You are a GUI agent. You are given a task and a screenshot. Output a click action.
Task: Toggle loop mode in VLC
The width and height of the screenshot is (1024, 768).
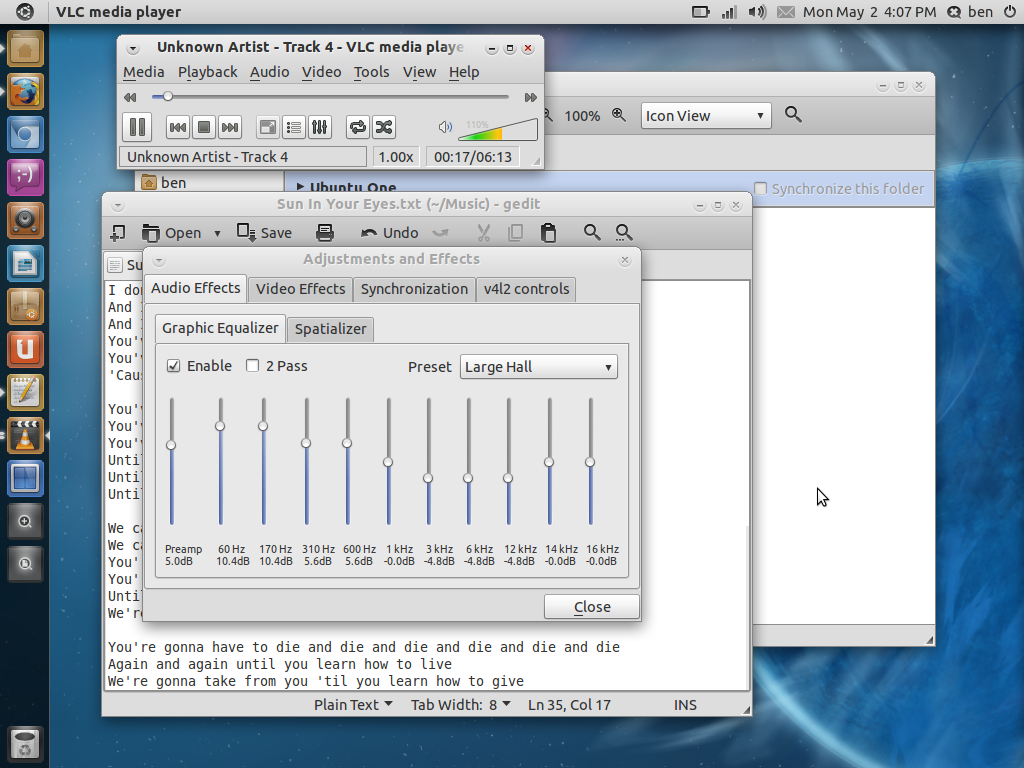click(358, 127)
